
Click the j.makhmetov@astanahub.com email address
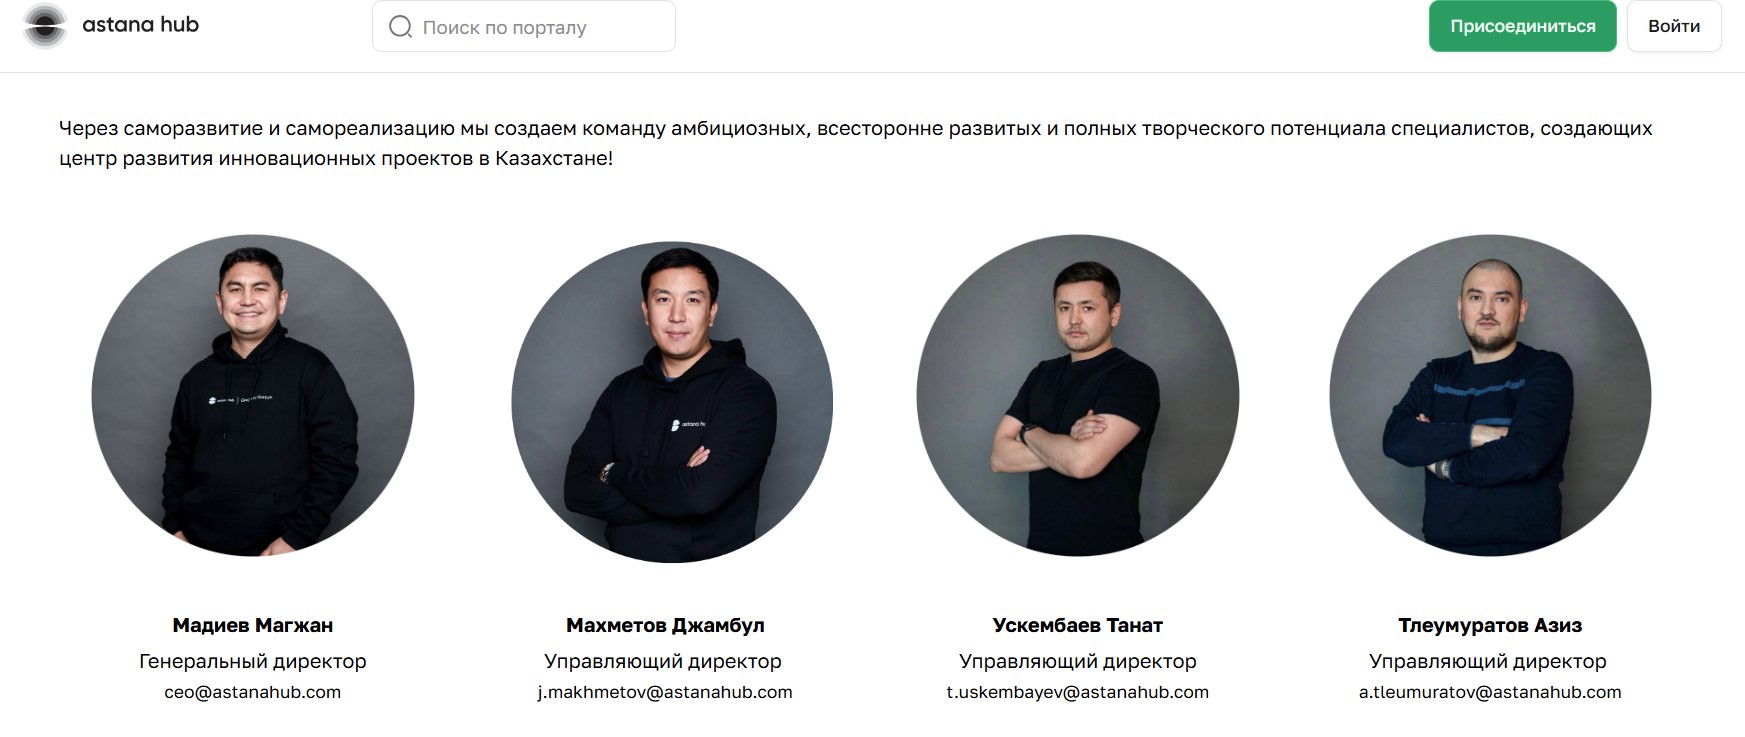(x=665, y=692)
